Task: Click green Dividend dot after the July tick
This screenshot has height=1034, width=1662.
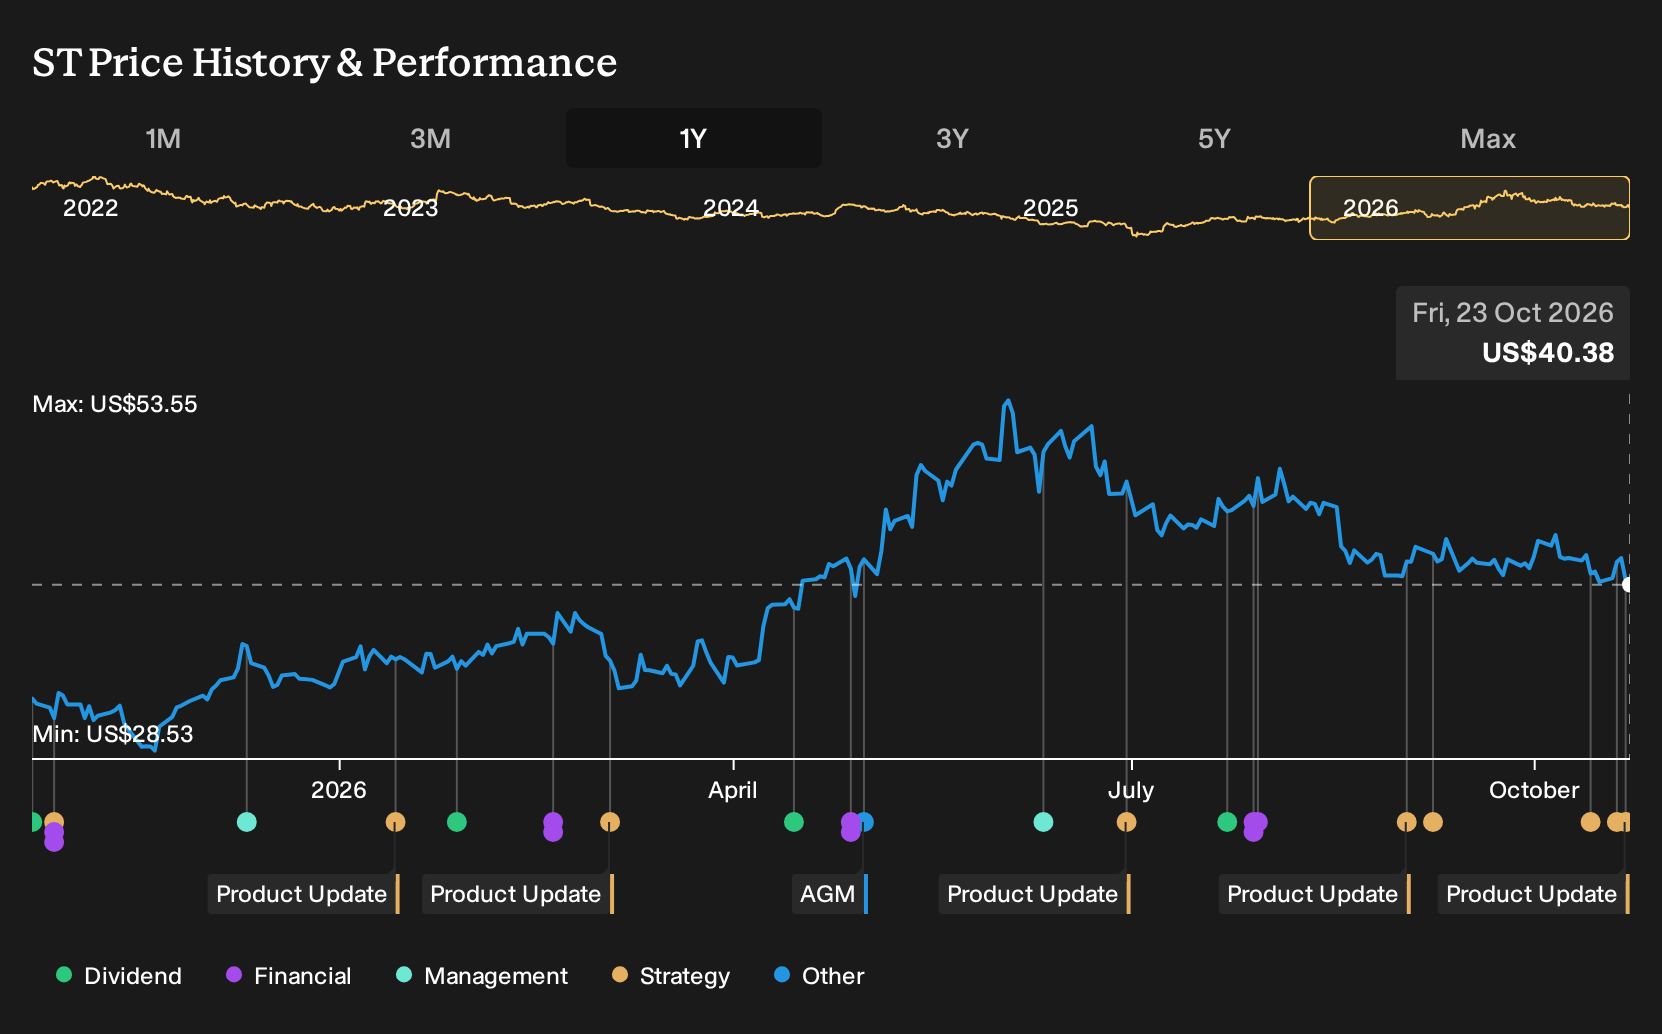Action: [x=1227, y=822]
